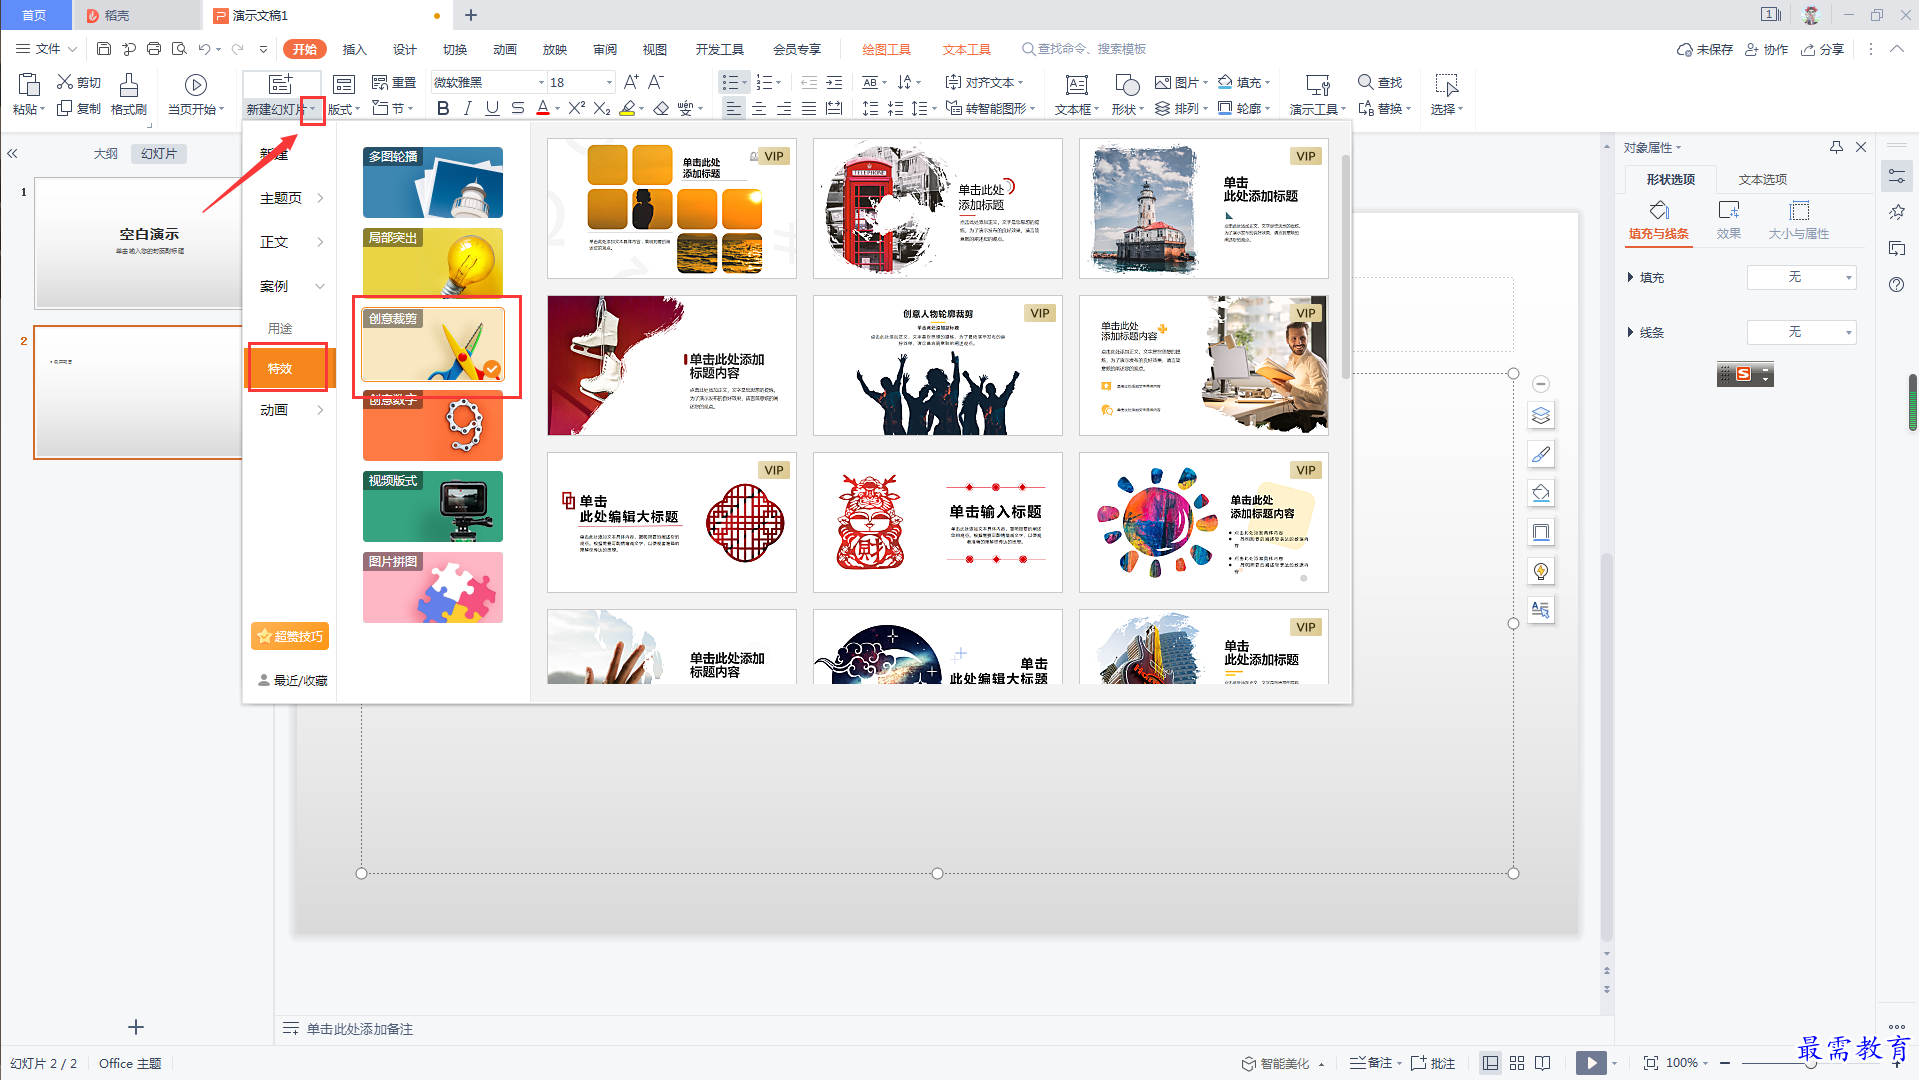Toggle bullet list formatting
Viewport: 1919px width, 1080px height.
731,82
